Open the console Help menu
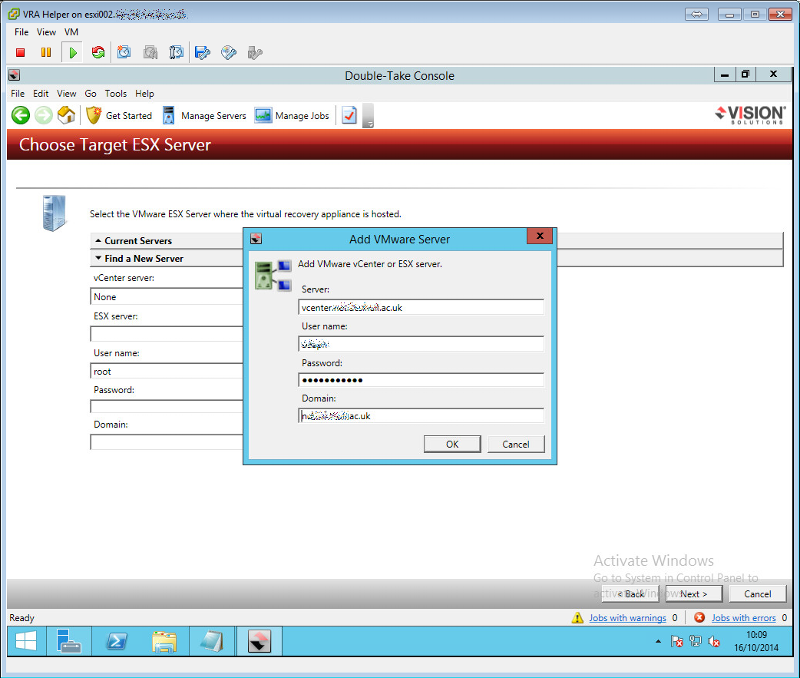The height and width of the screenshot is (678, 800). click(x=144, y=93)
